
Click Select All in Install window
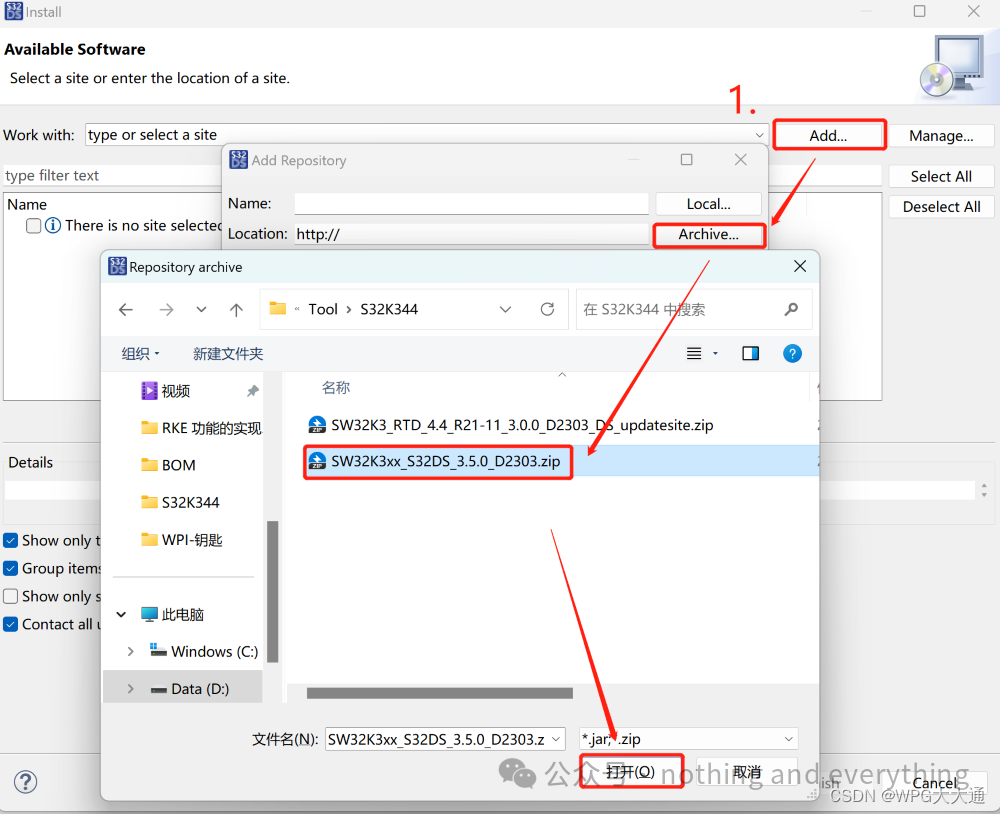(941, 177)
